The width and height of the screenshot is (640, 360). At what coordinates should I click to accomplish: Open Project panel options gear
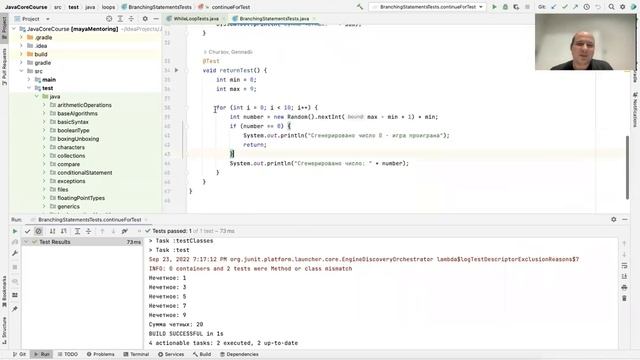tap(145, 19)
